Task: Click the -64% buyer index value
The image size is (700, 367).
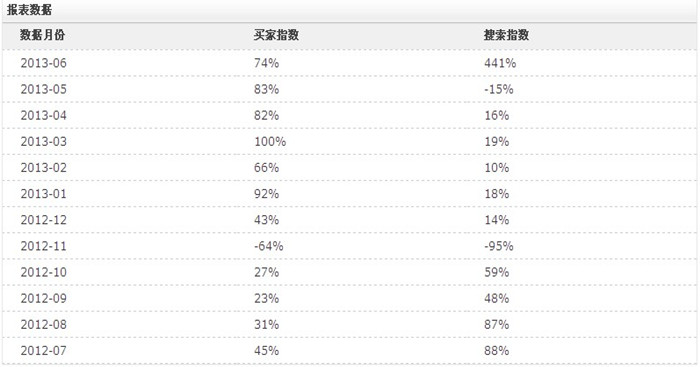Action: point(269,246)
